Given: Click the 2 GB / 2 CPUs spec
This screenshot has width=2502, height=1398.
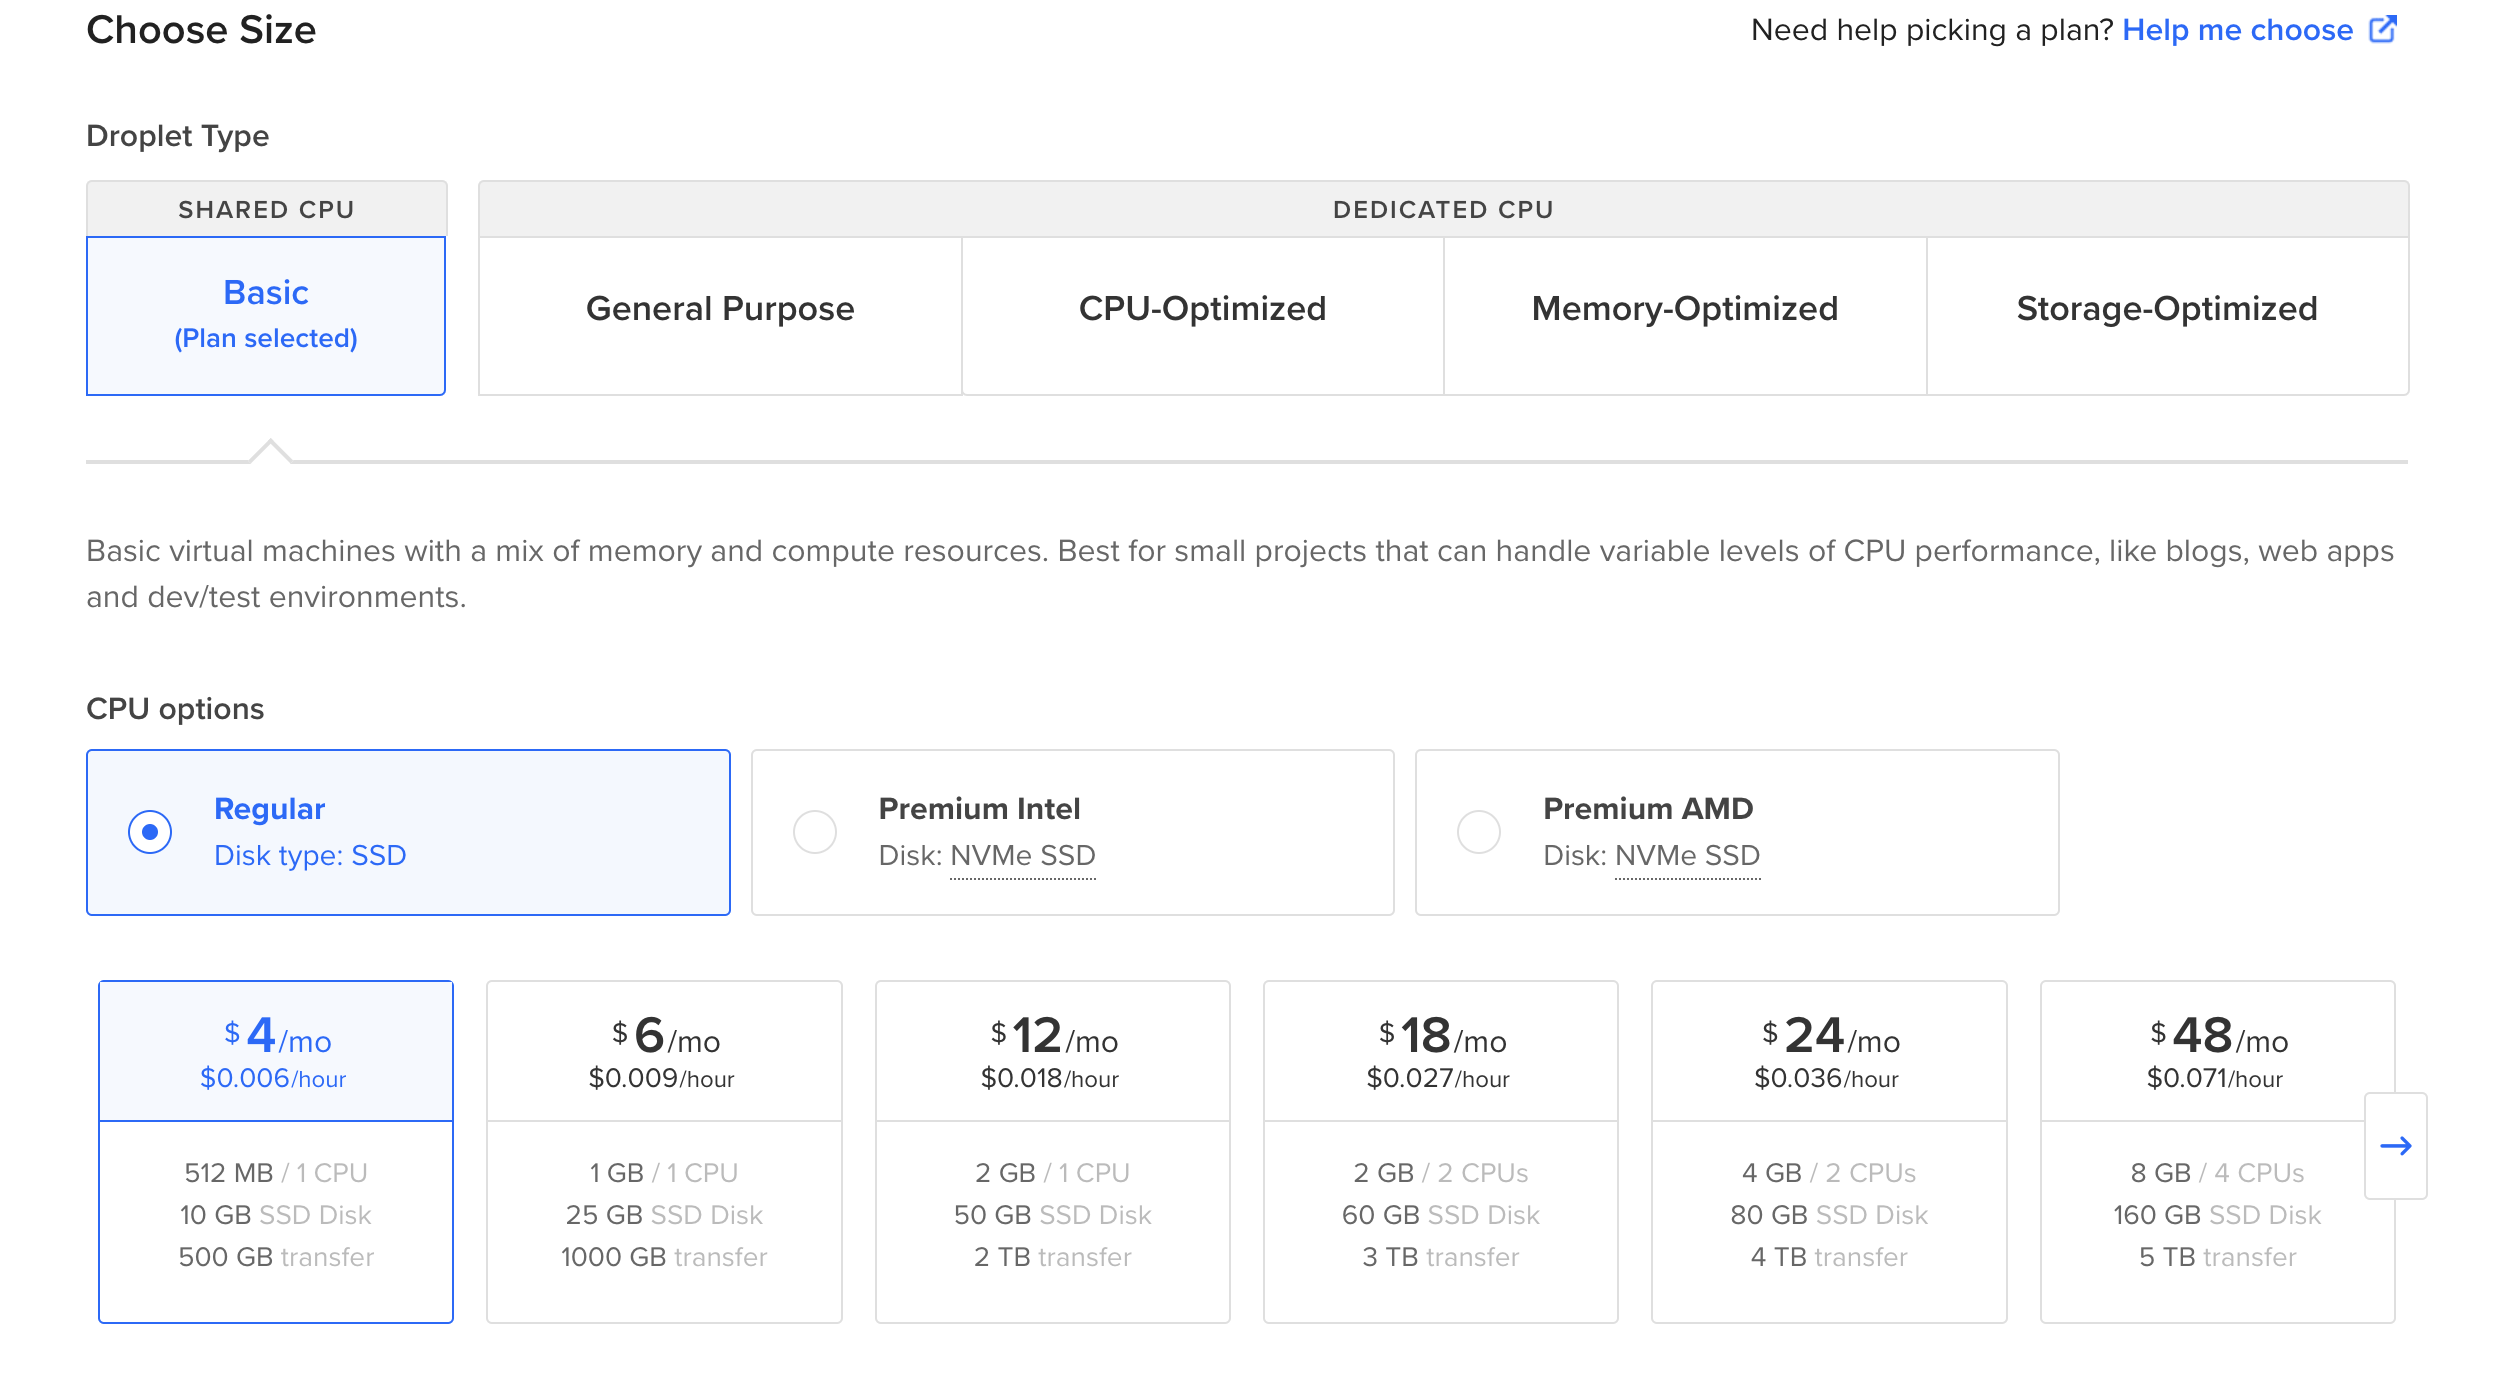Looking at the screenshot, I should pyautogui.click(x=1441, y=1173).
